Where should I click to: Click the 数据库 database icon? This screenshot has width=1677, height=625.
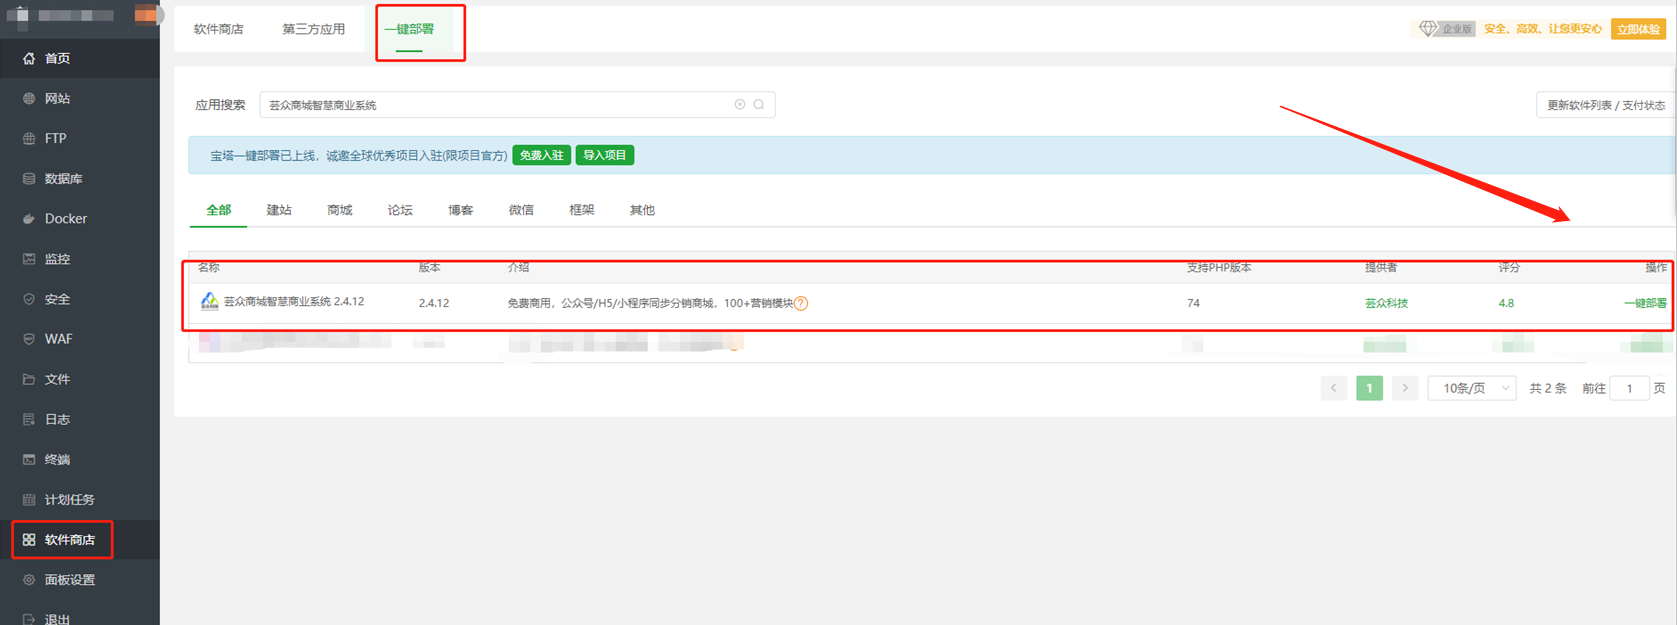(29, 179)
